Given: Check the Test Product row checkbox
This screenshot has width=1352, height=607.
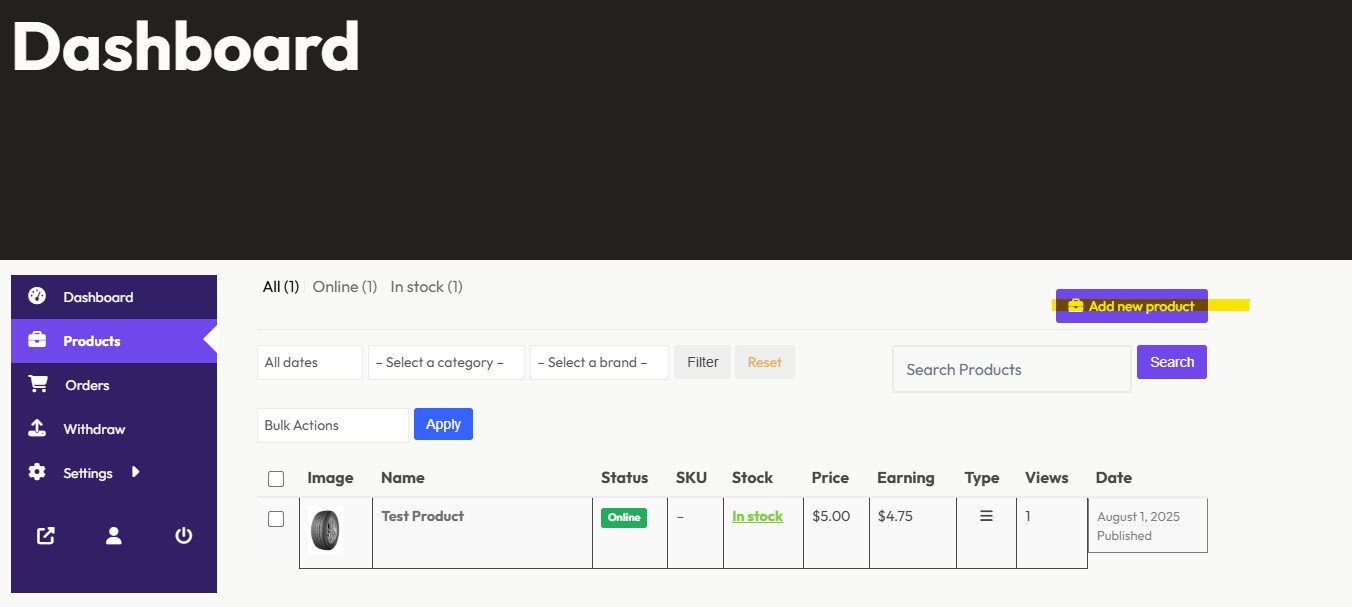Looking at the screenshot, I should pyautogui.click(x=276, y=519).
